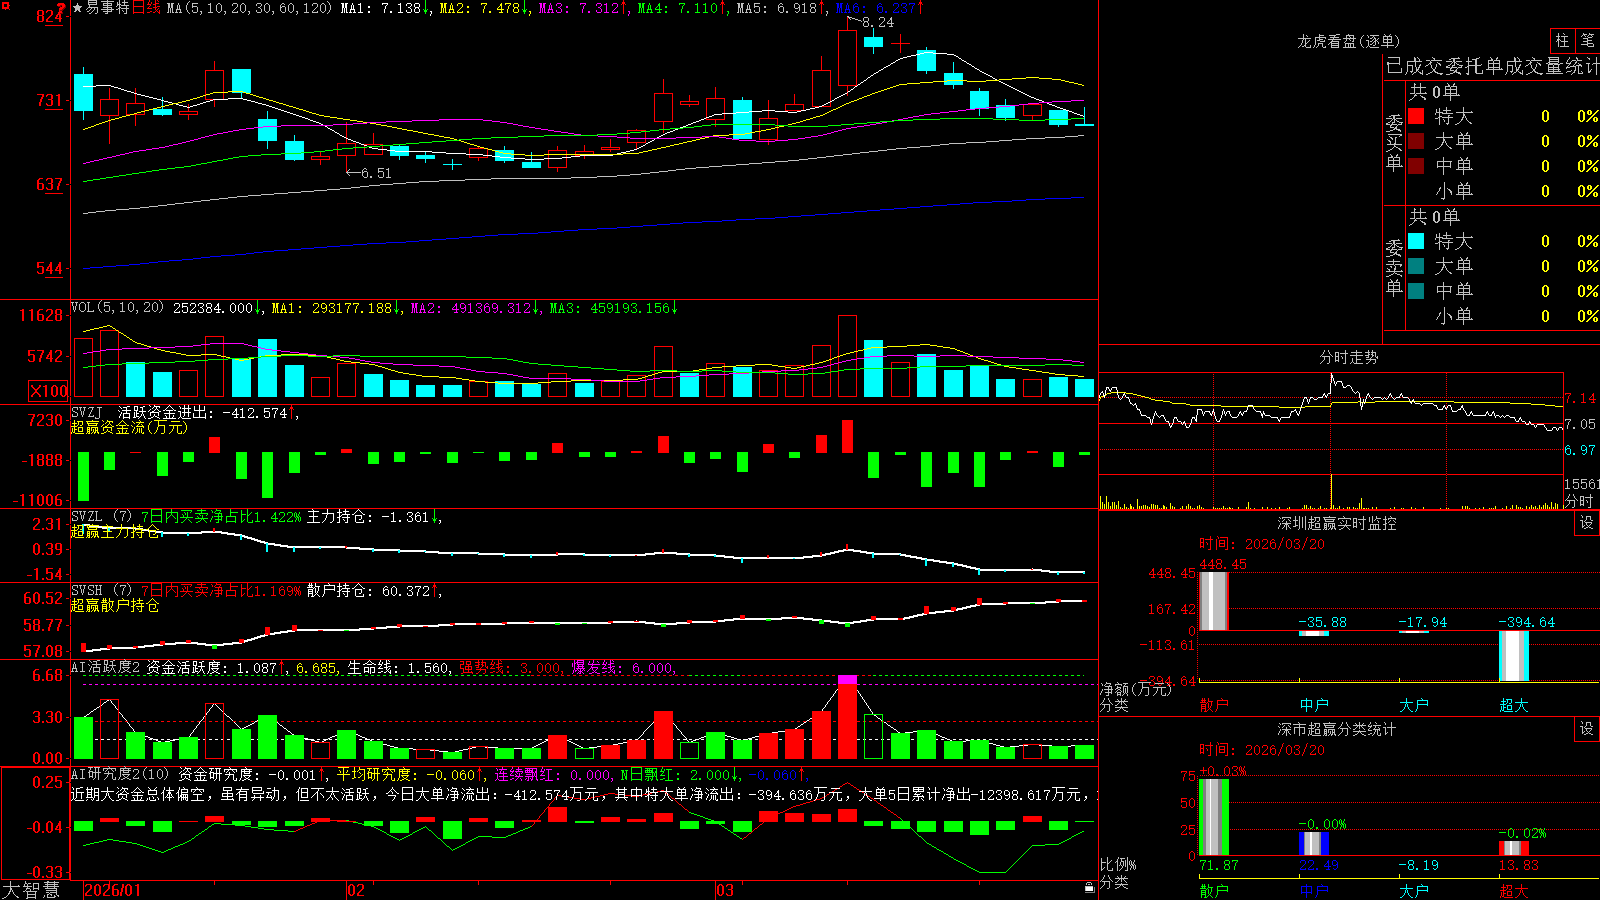Switch the 龙虎看盘 view to 柱
The image size is (1600, 900).
coord(1562,41)
